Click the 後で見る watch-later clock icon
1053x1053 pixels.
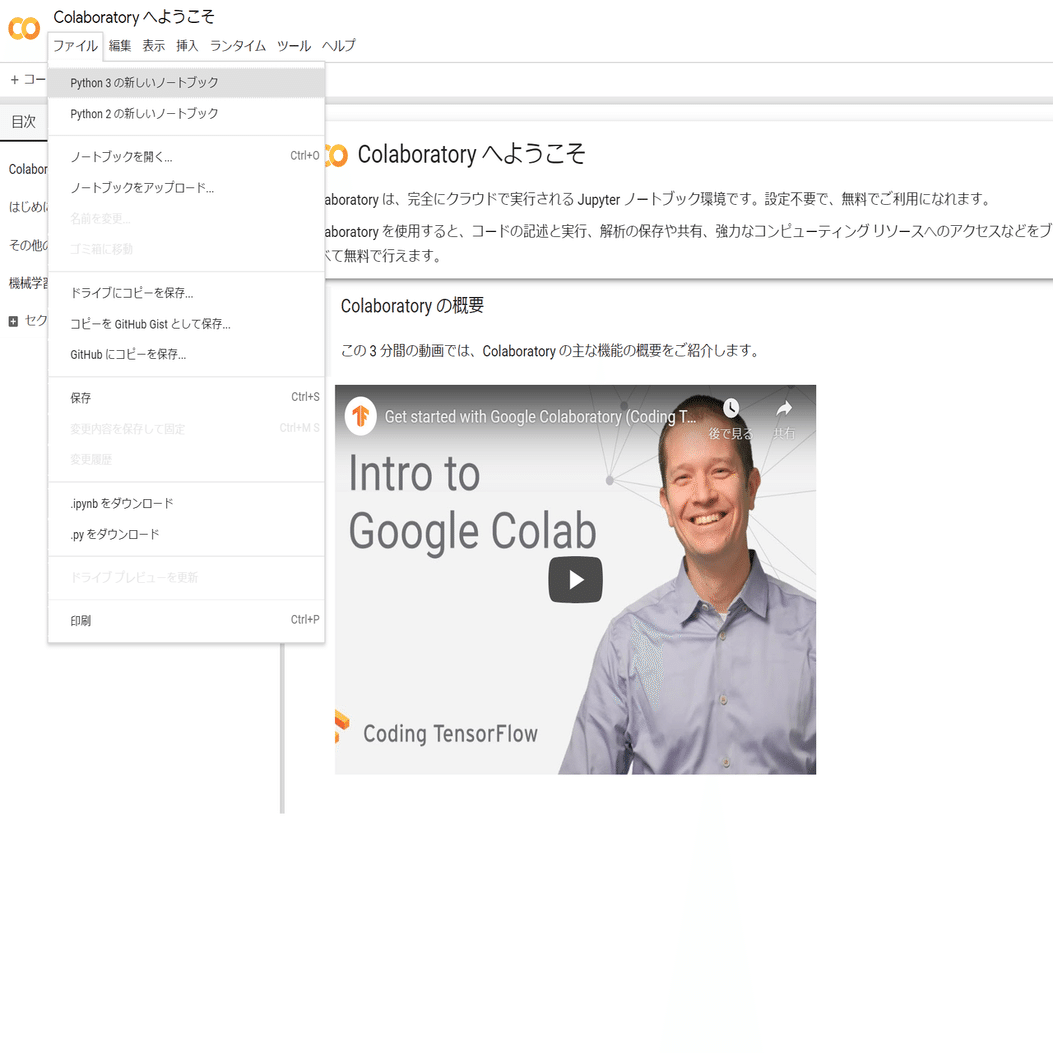coord(731,408)
